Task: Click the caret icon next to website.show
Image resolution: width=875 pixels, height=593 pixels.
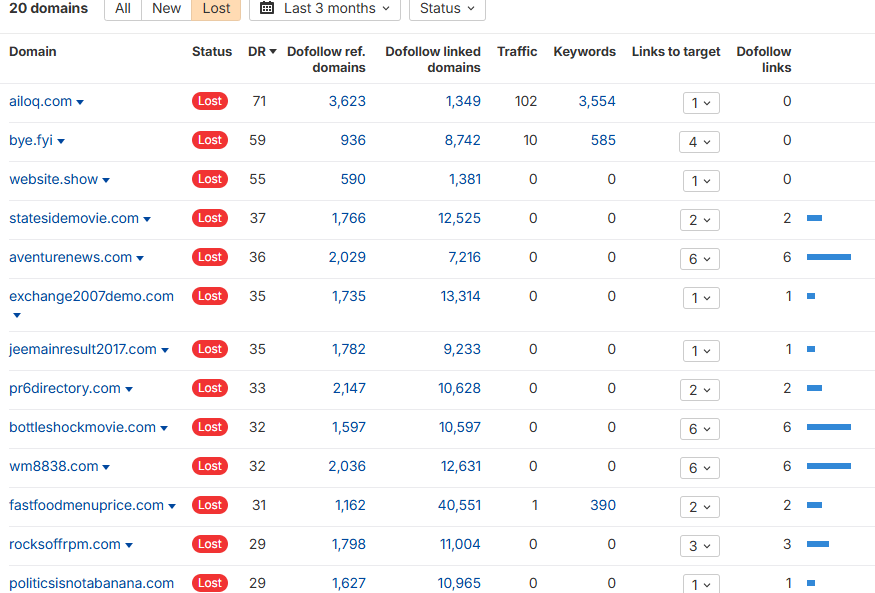Action: pos(106,181)
